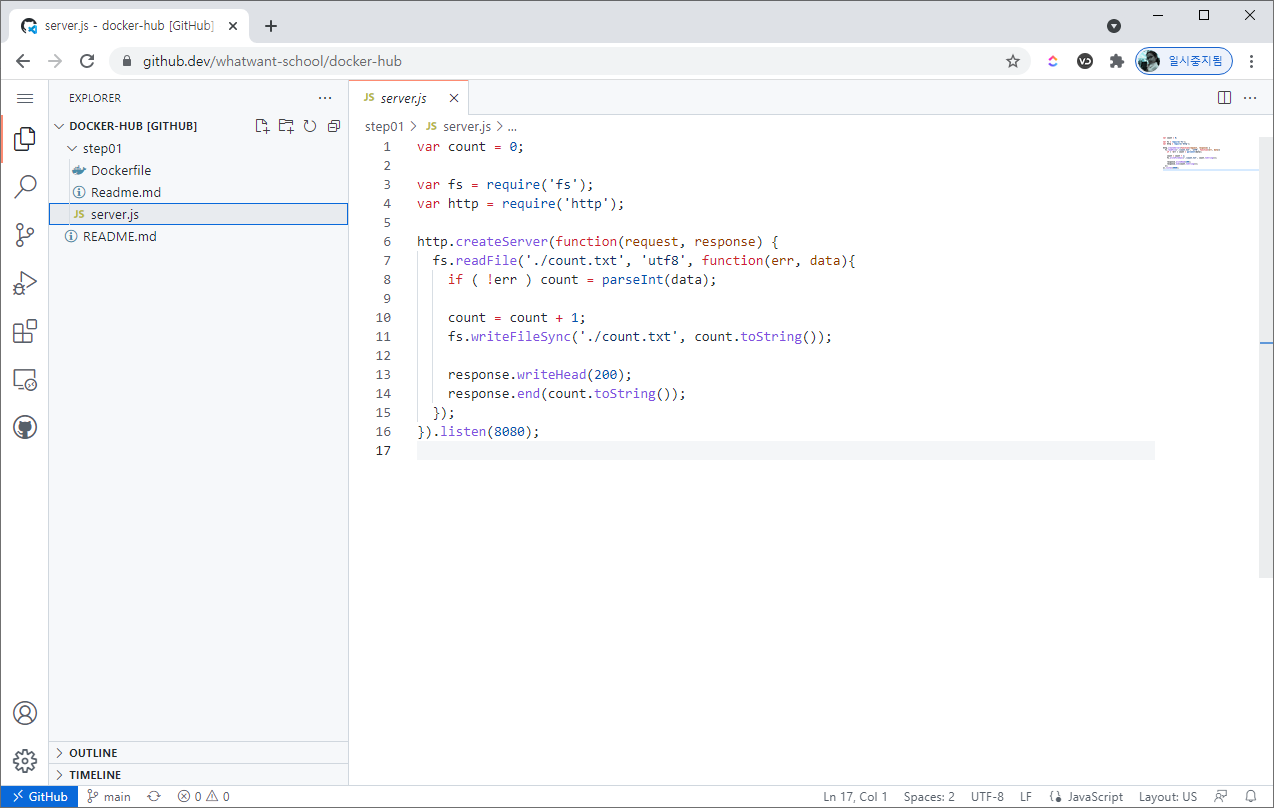
Task: Open the browser Extensions puzzle icon
Action: point(1117,61)
